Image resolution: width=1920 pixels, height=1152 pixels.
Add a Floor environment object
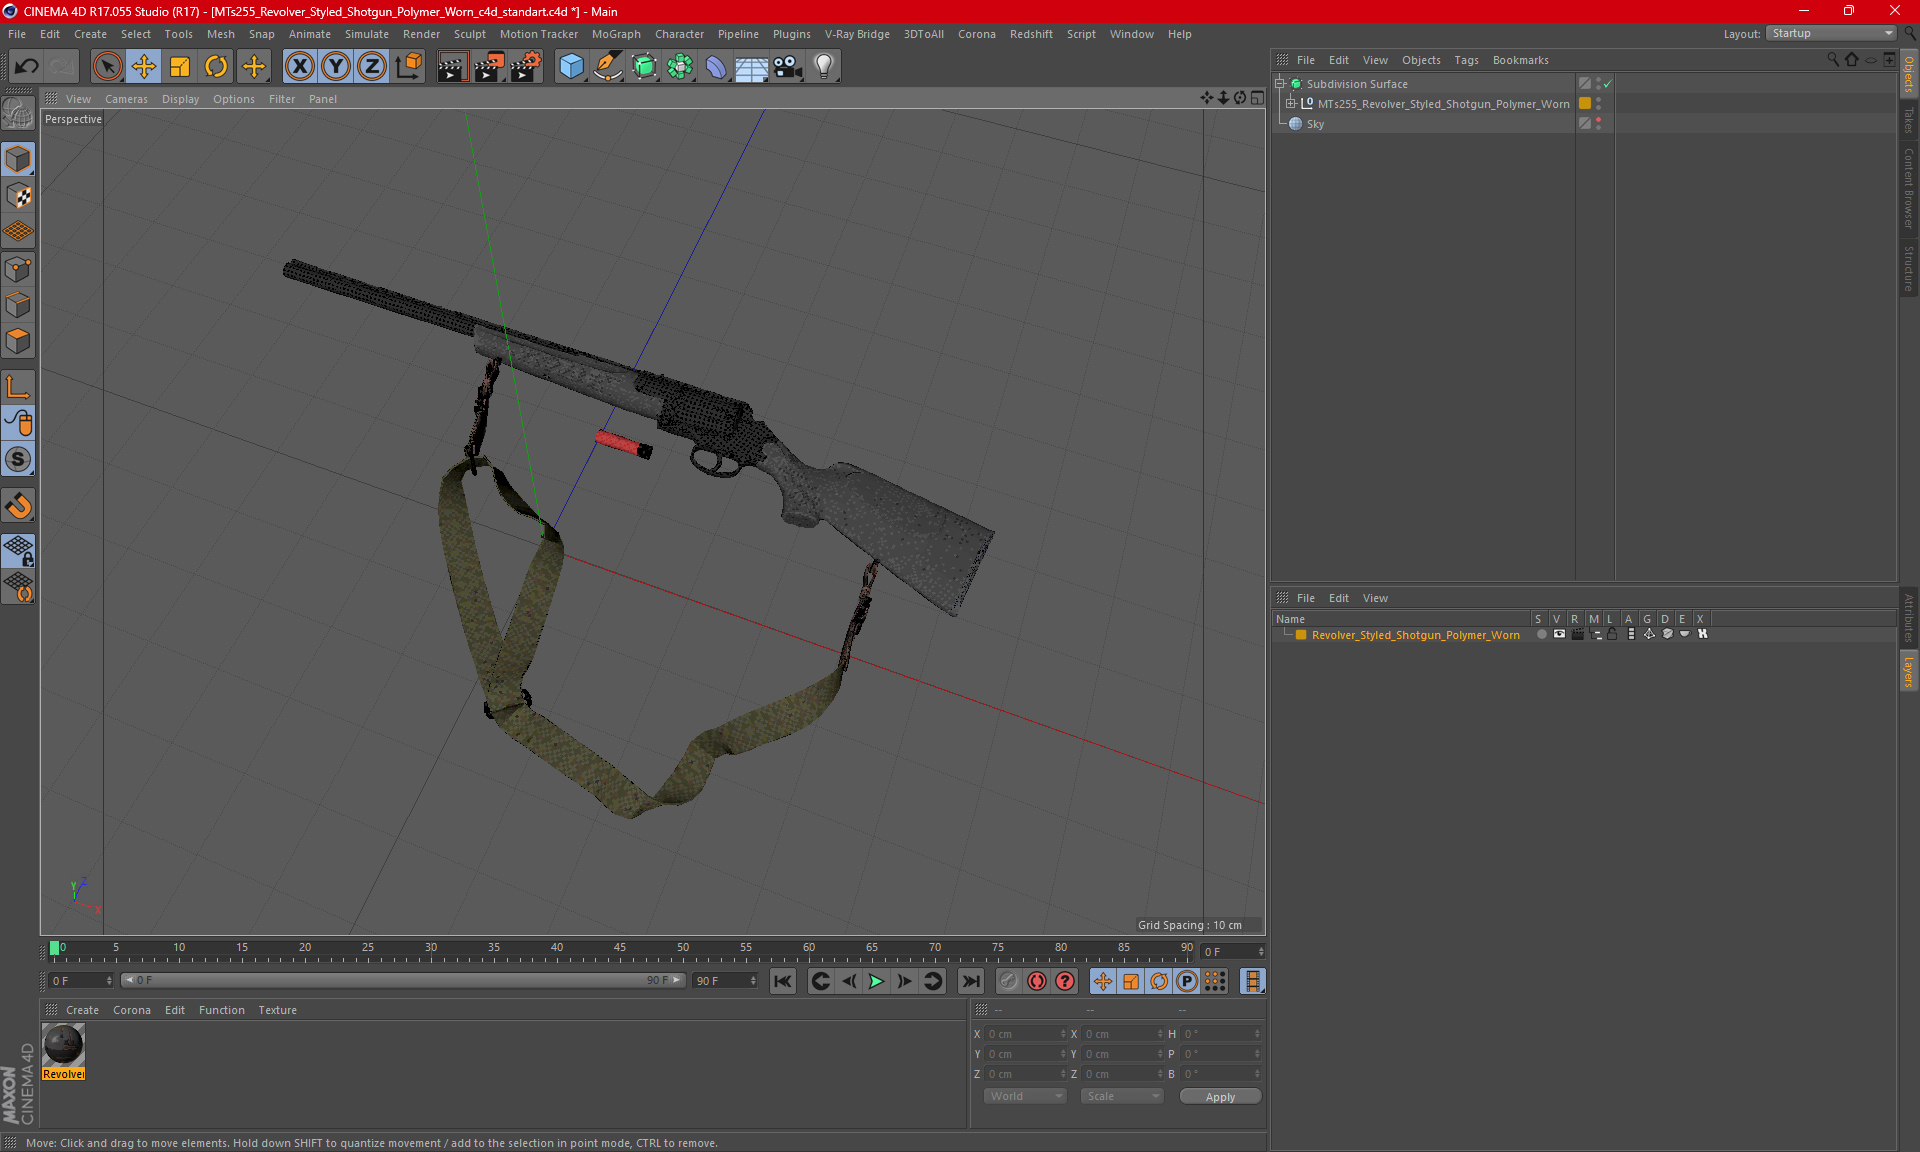pyautogui.click(x=751, y=67)
